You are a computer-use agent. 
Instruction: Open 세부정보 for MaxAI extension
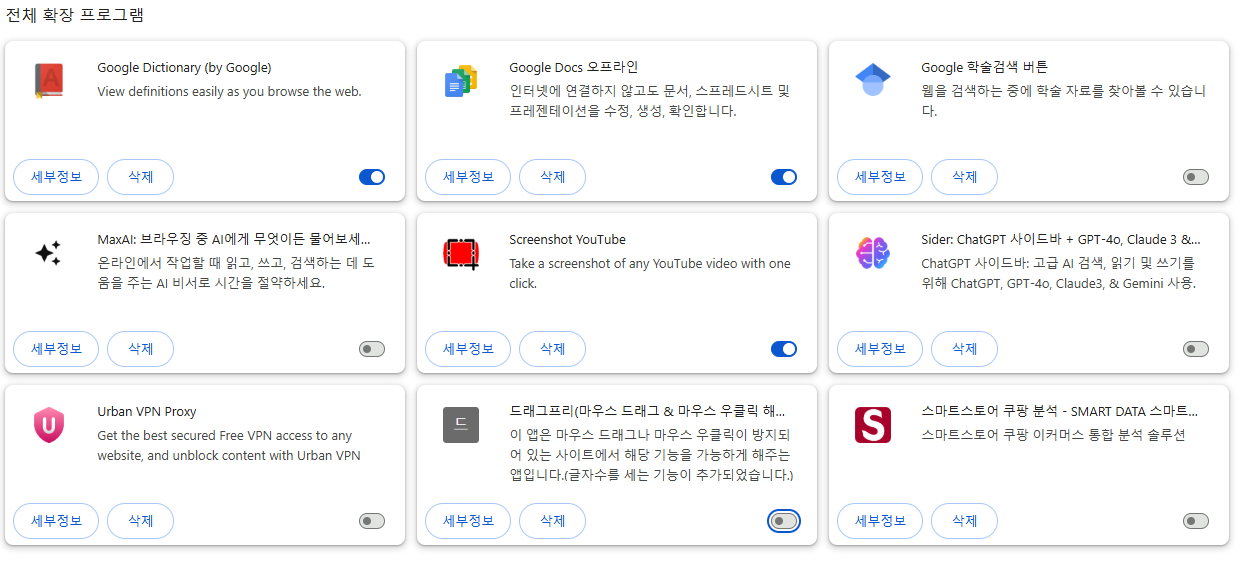point(56,349)
